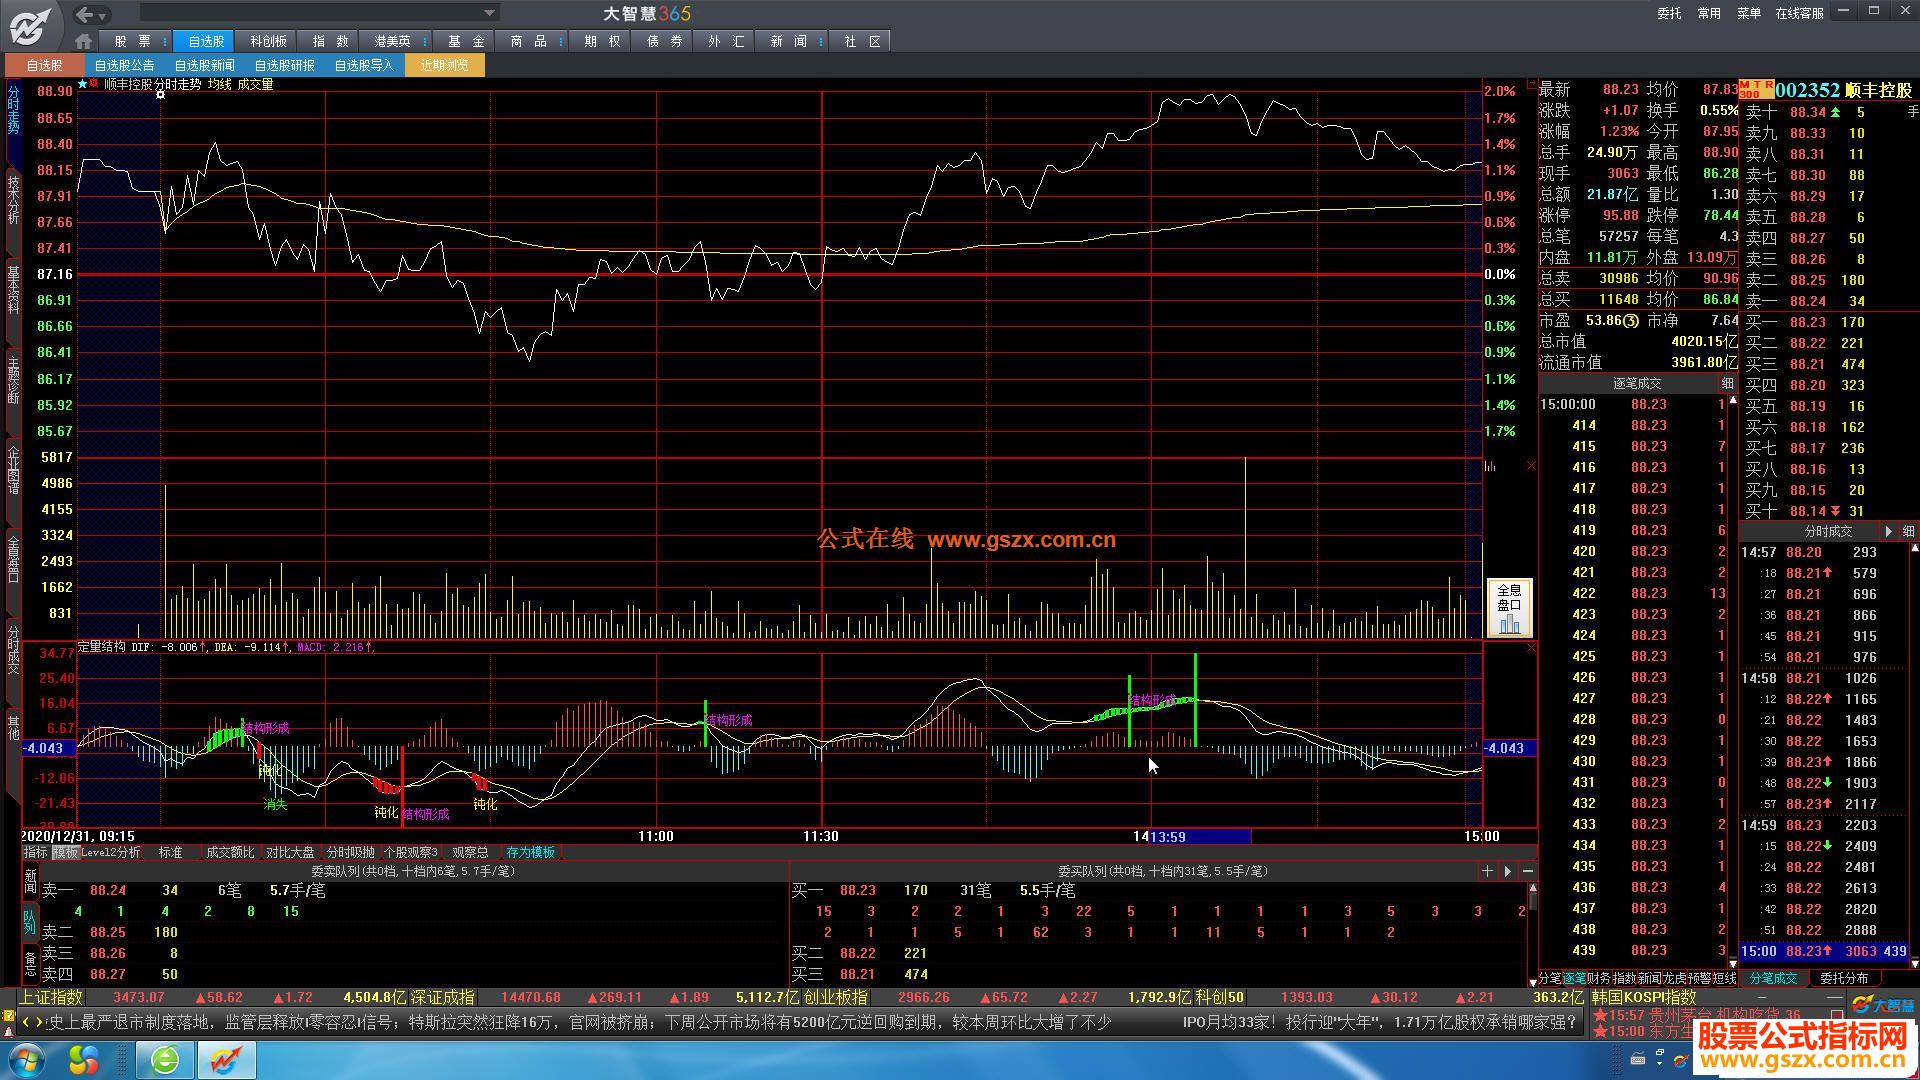Screen dimensions: 1920x1080
Task: Click previous news ticker arrow
Action: pyautogui.click(x=27, y=1022)
